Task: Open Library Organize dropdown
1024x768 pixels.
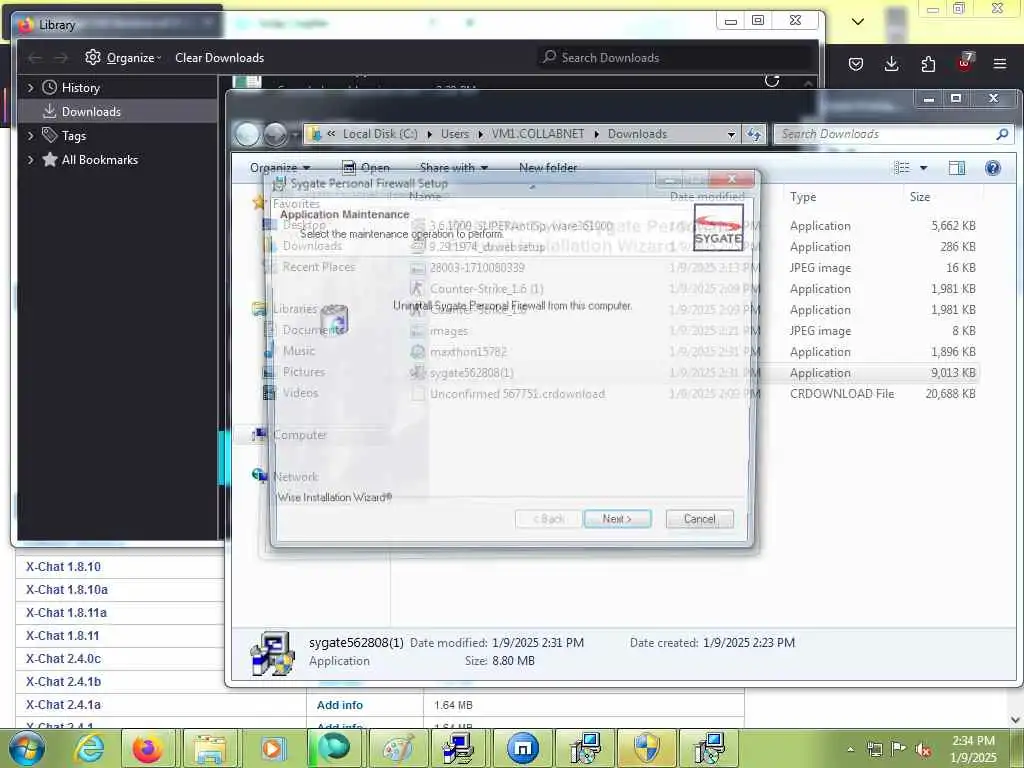Action: click(123, 57)
